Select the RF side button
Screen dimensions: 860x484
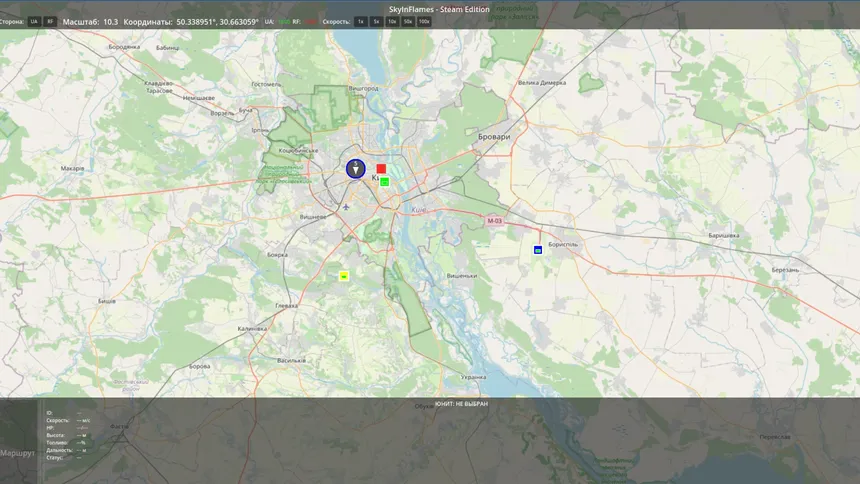tap(50, 22)
